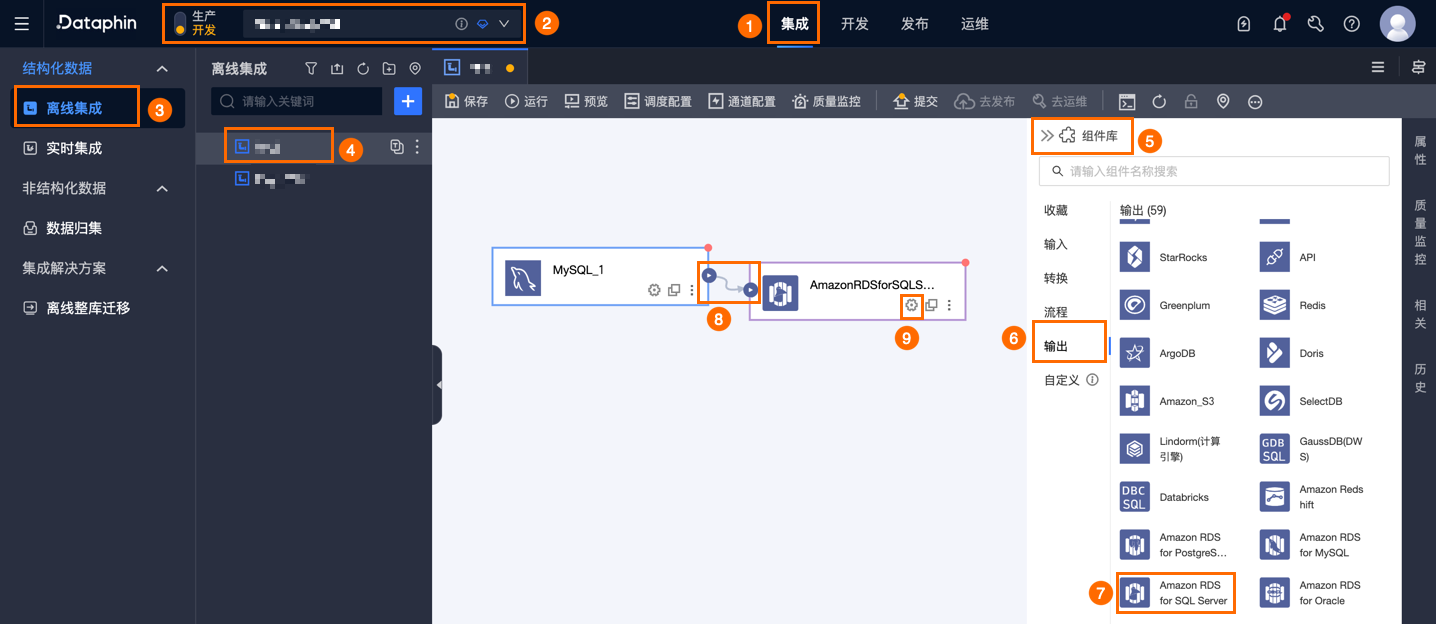Viewport: 1436px width, 624px height.
Task: Select the 收藏 component category
Action: click(x=1056, y=210)
